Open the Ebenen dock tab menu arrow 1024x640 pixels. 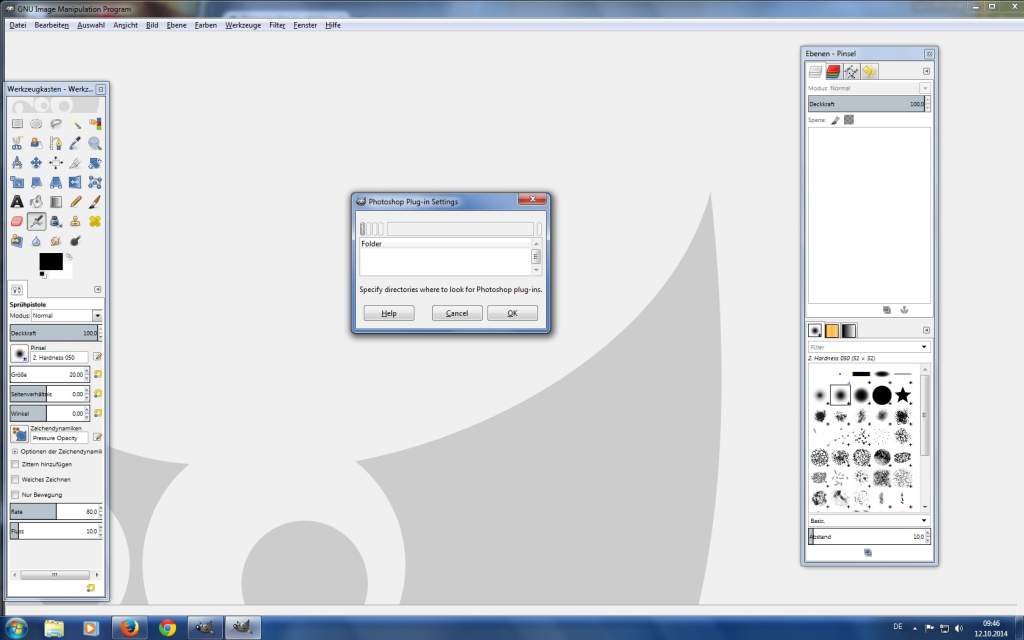[x=926, y=71]
